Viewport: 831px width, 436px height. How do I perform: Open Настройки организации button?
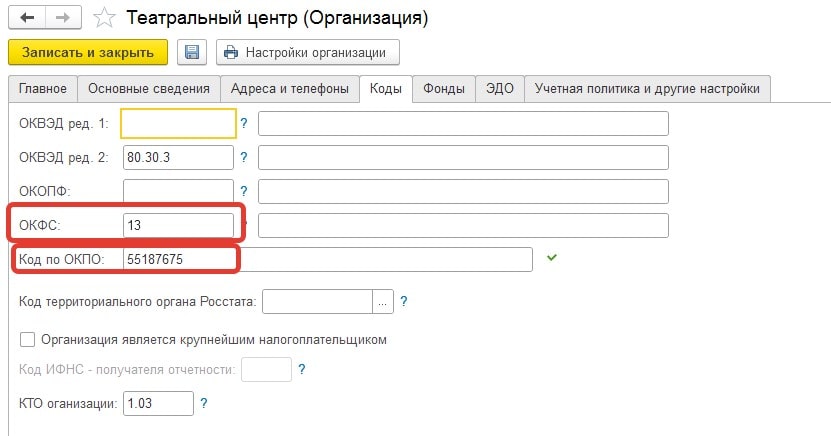(x=308, y=52)
